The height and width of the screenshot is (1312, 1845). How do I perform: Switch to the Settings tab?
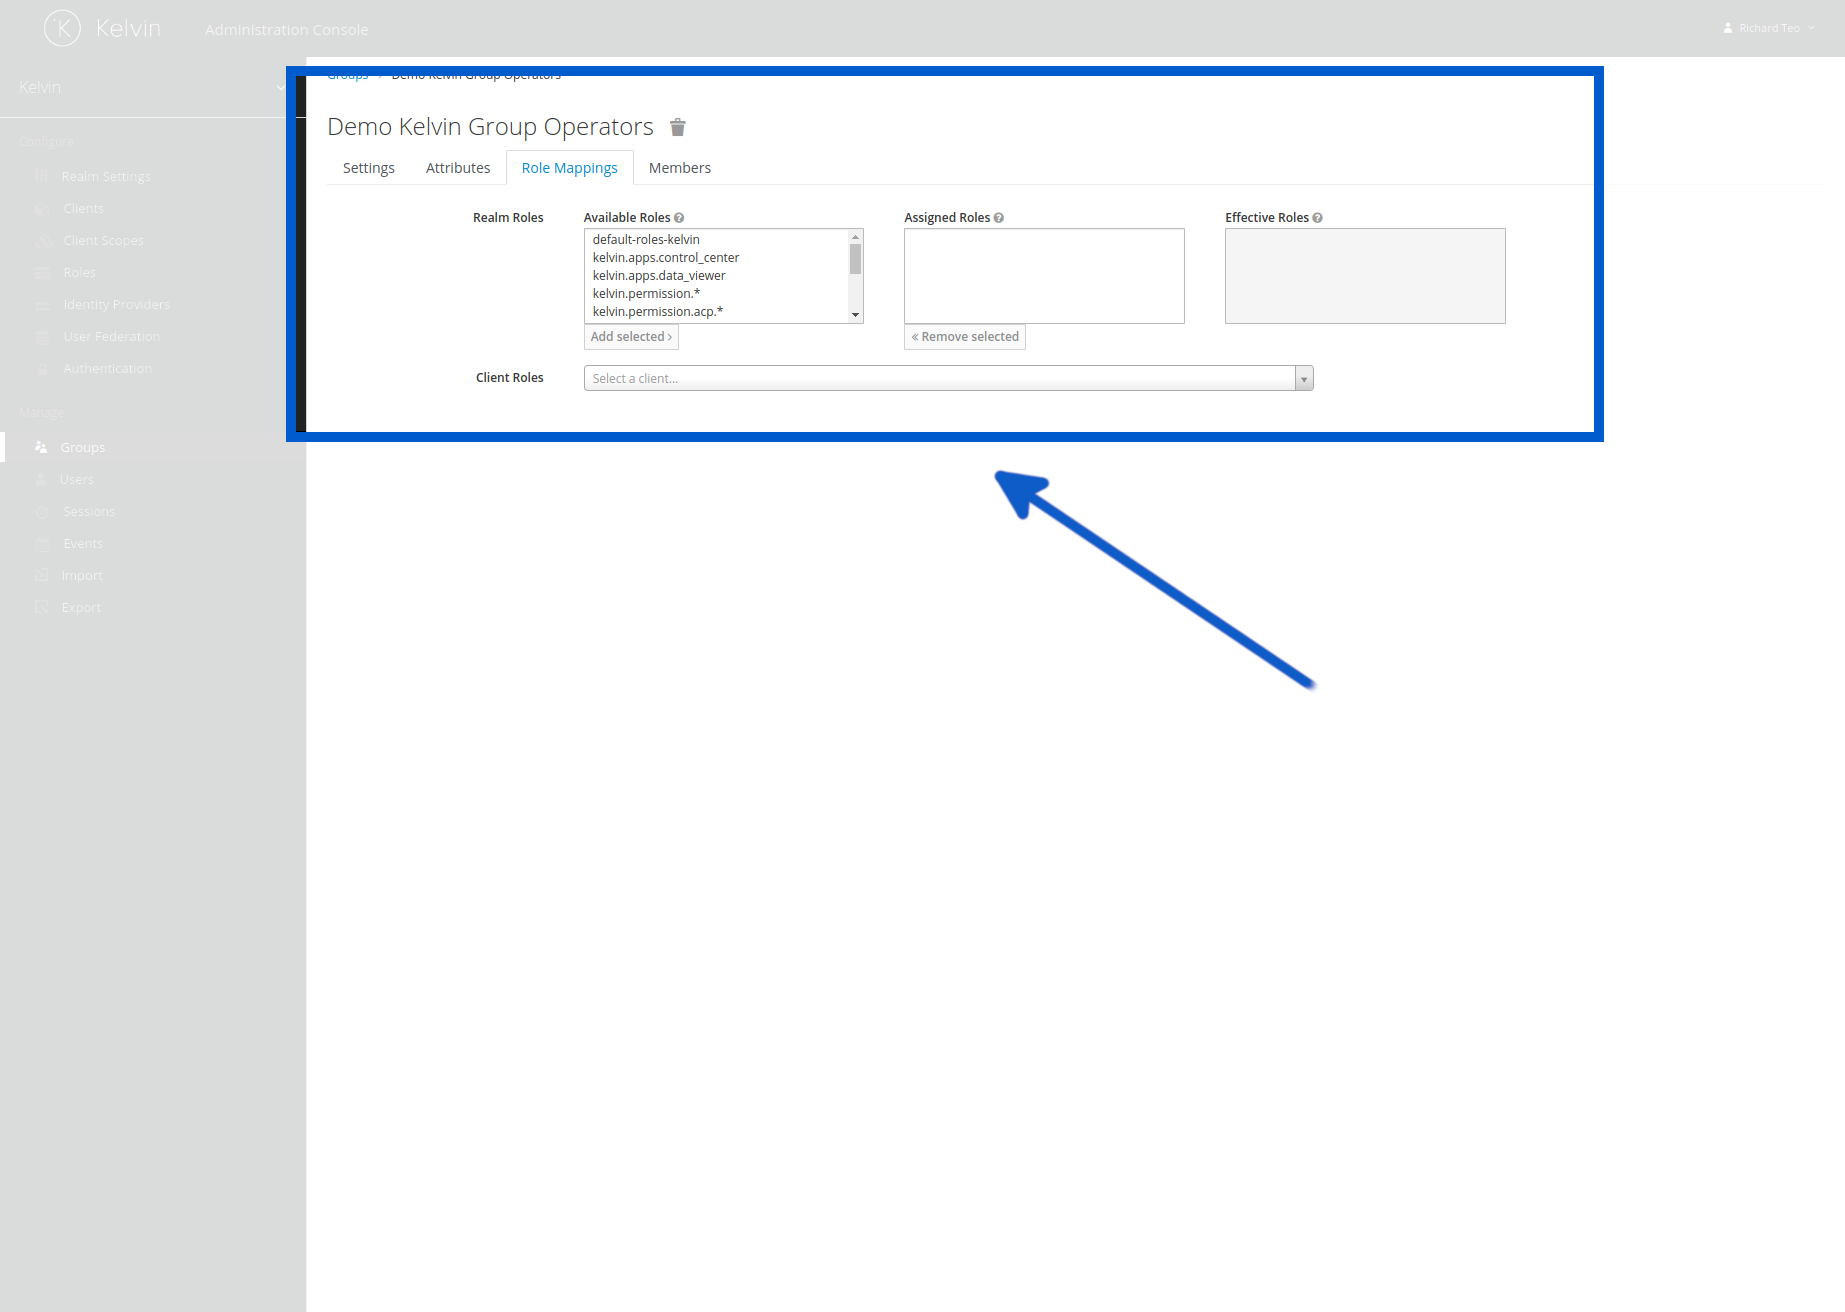click(x=368, y=168)
